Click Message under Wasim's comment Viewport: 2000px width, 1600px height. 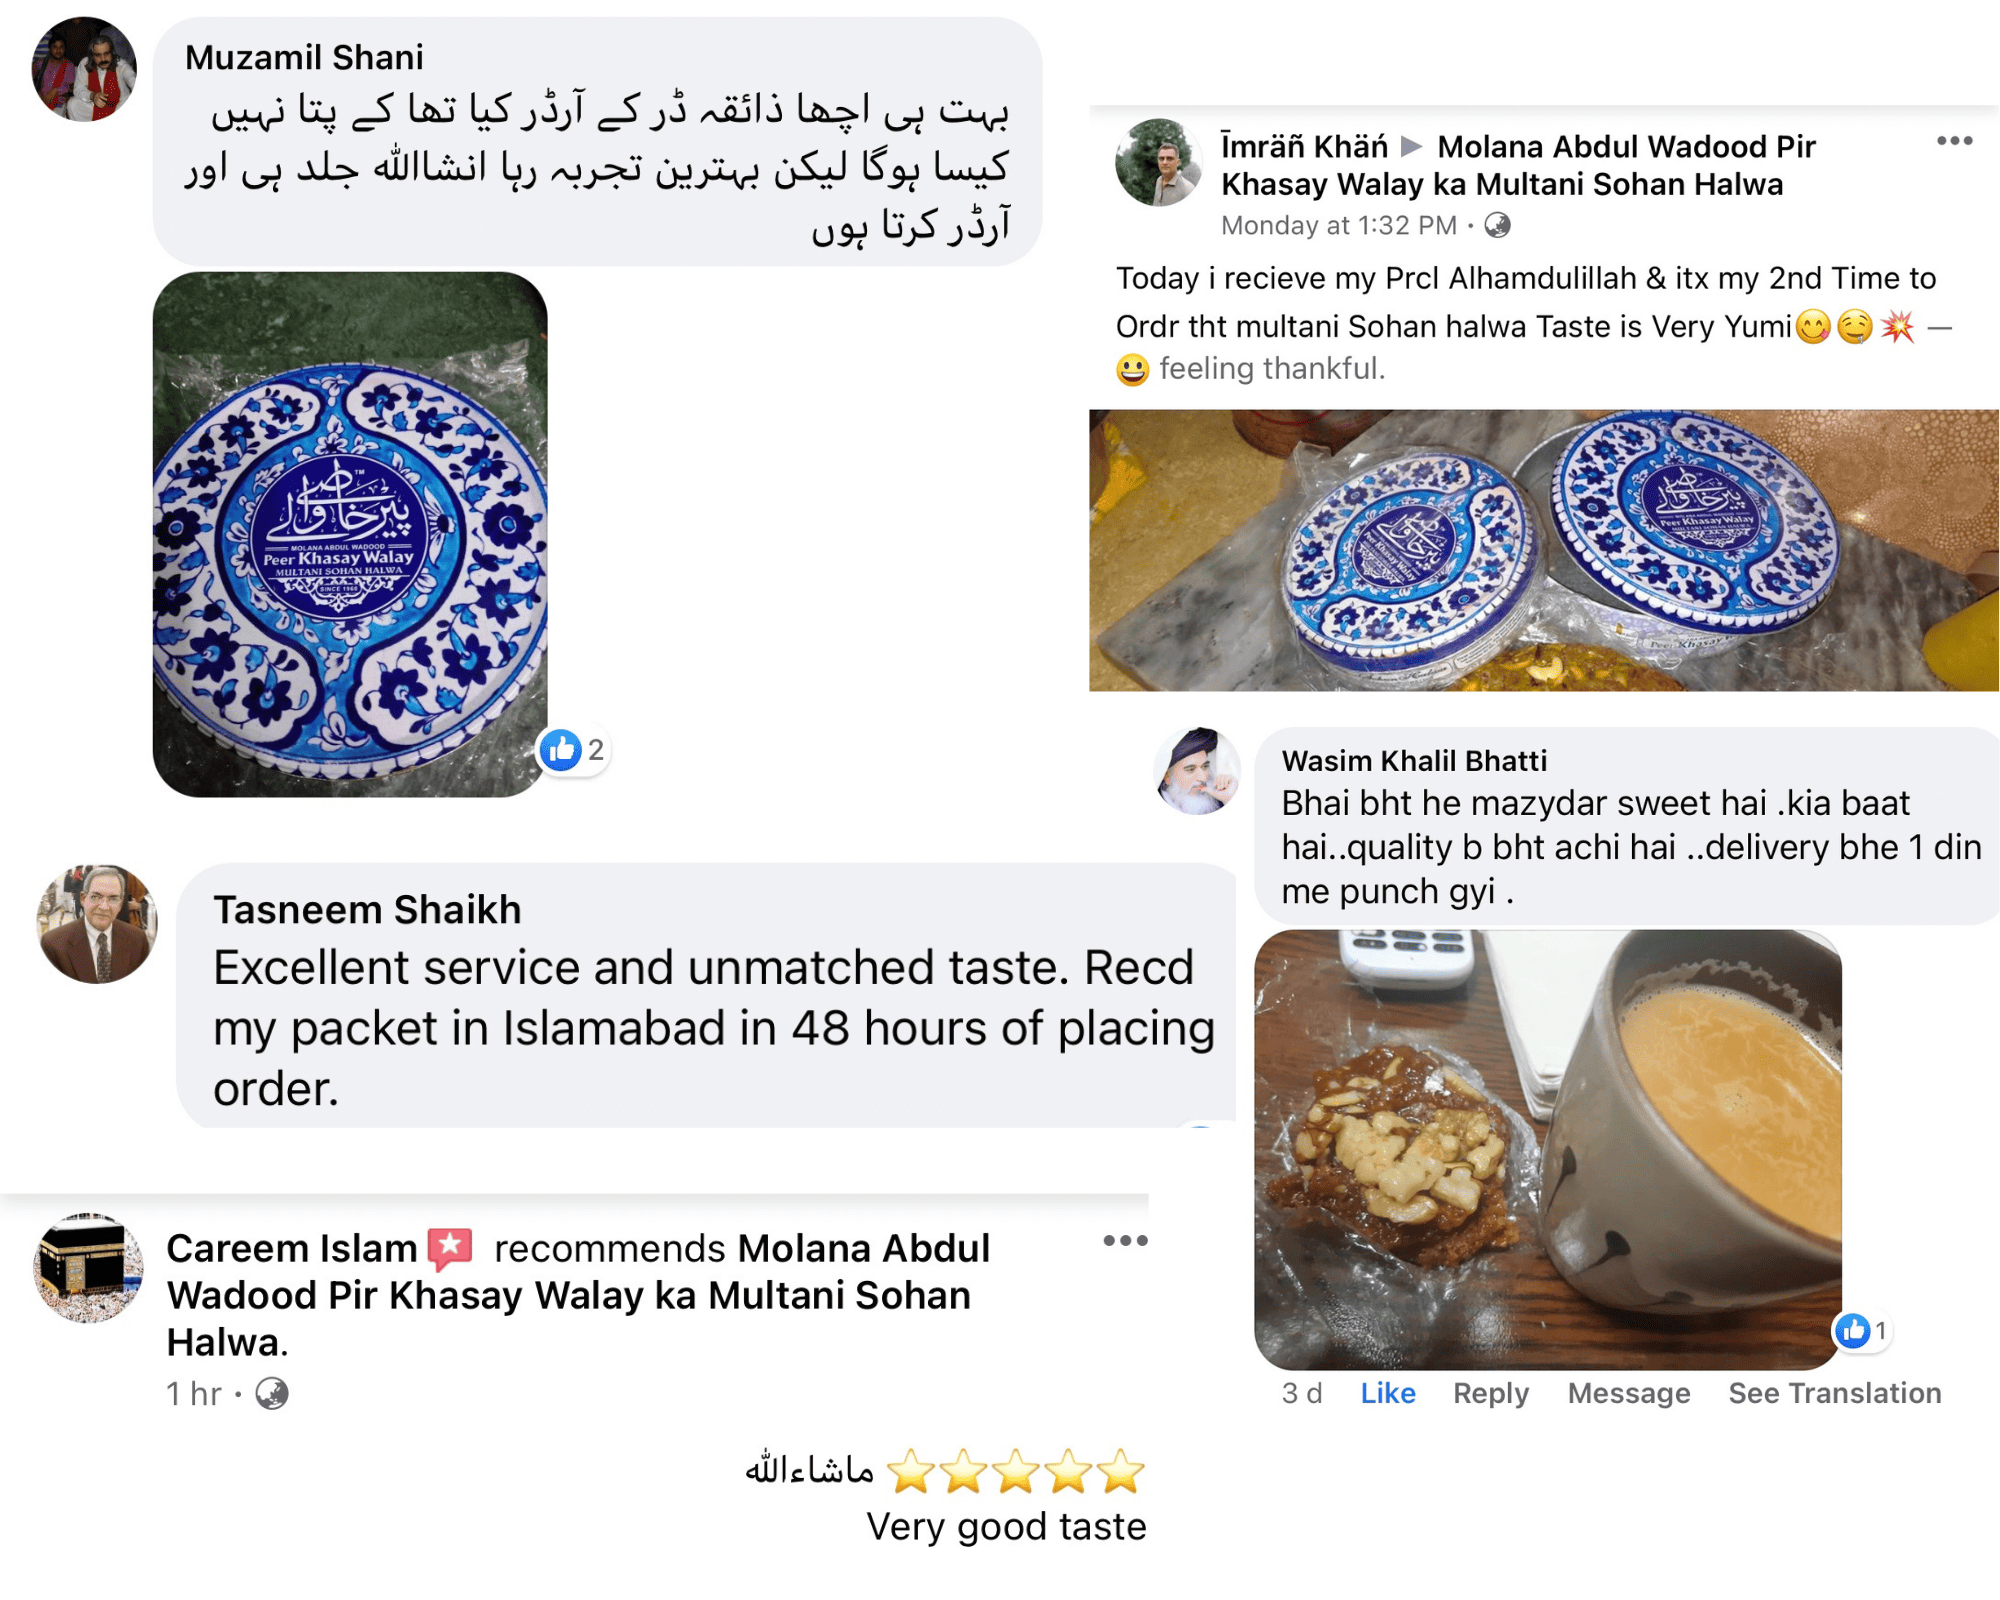click(x=1628, y=1393)
